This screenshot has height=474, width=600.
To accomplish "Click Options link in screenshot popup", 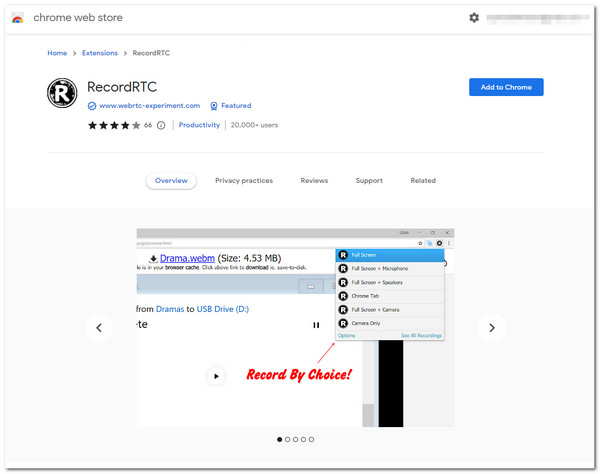I will point(346,336).
